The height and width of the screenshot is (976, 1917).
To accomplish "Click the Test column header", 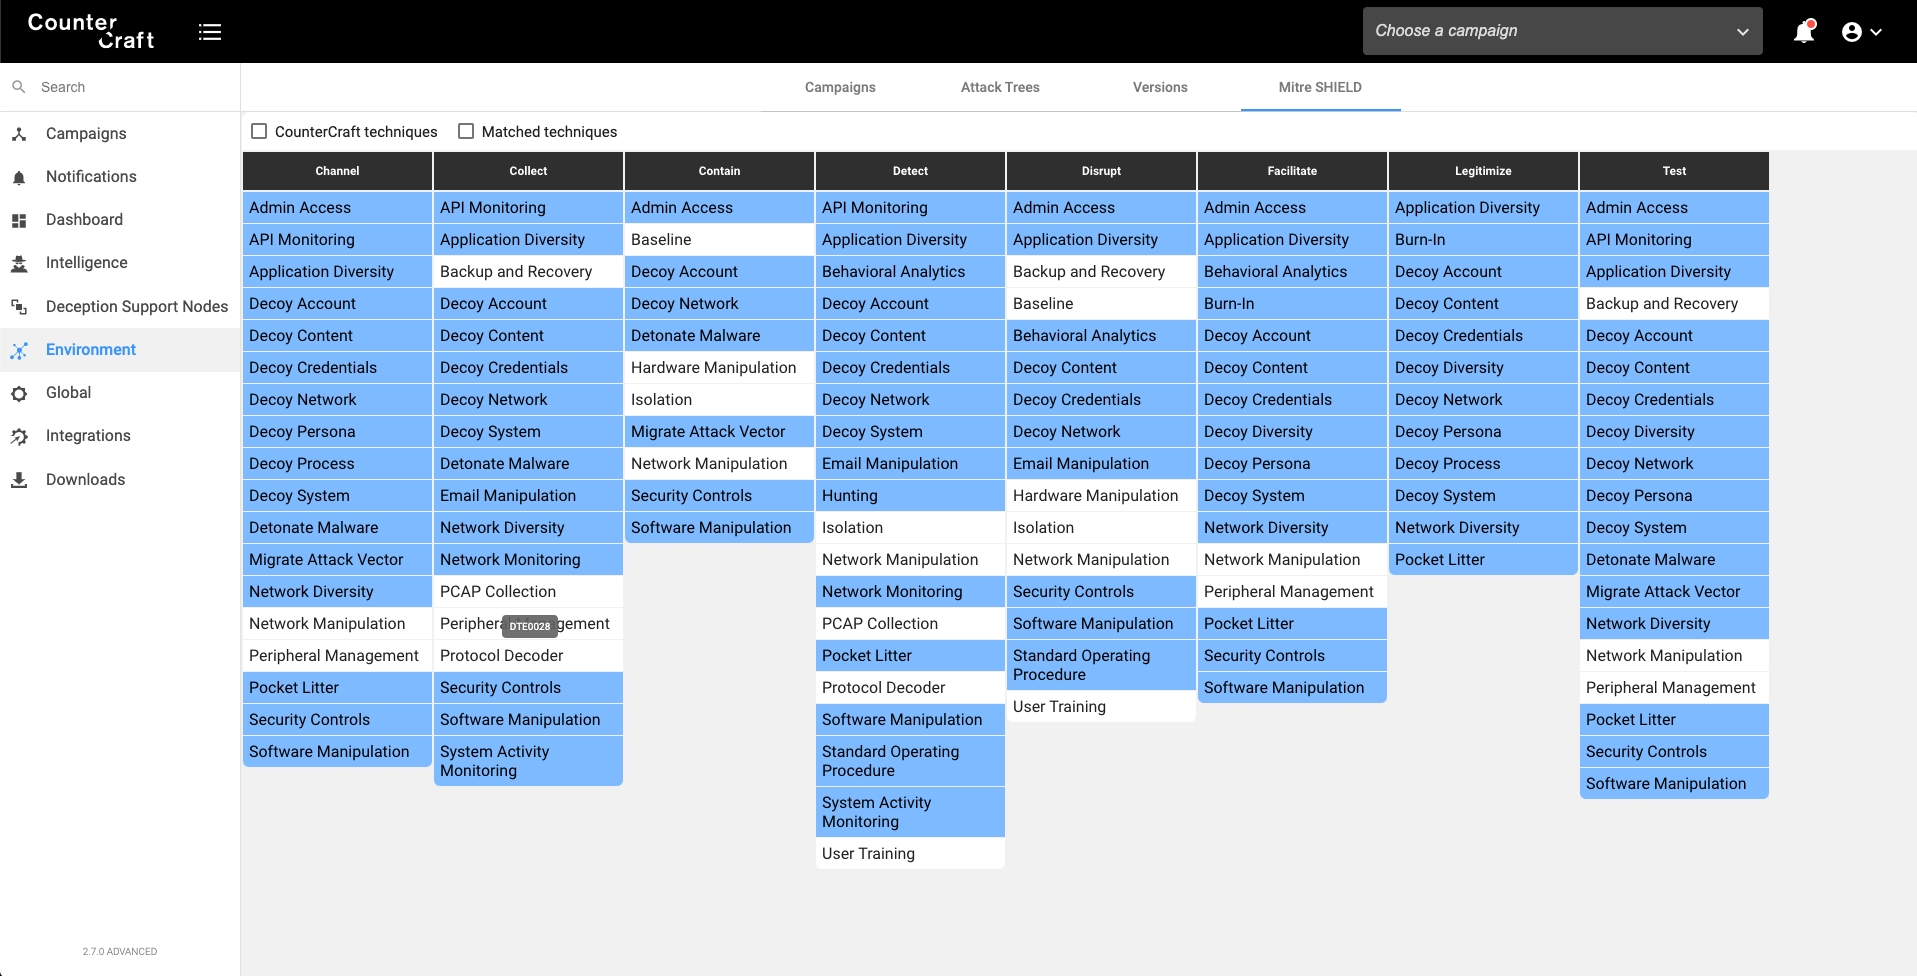I will tap(1674, 171).
